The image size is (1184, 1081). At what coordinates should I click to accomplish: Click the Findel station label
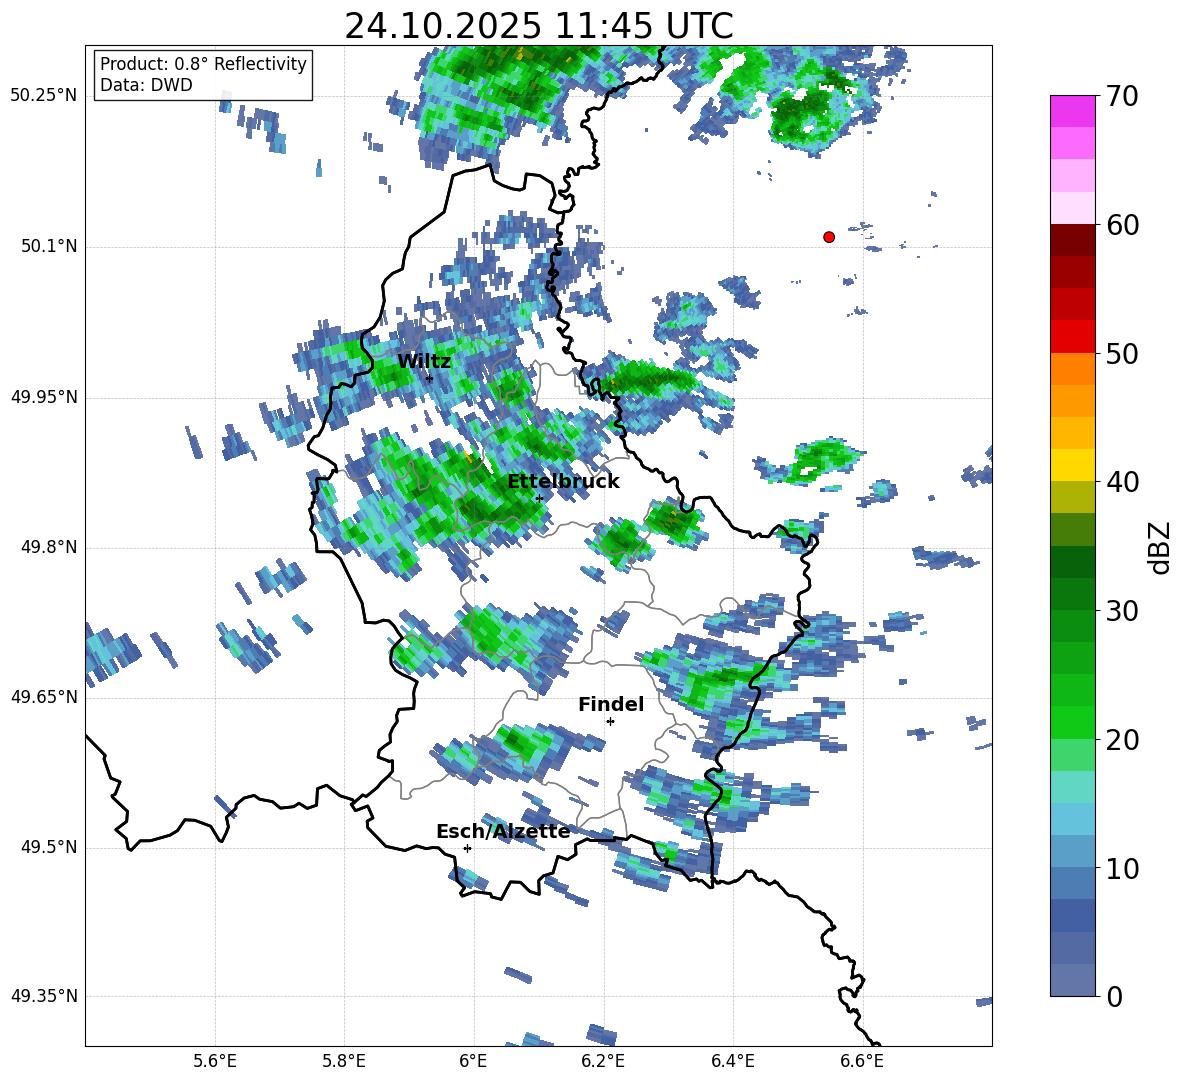coord(611,704)
